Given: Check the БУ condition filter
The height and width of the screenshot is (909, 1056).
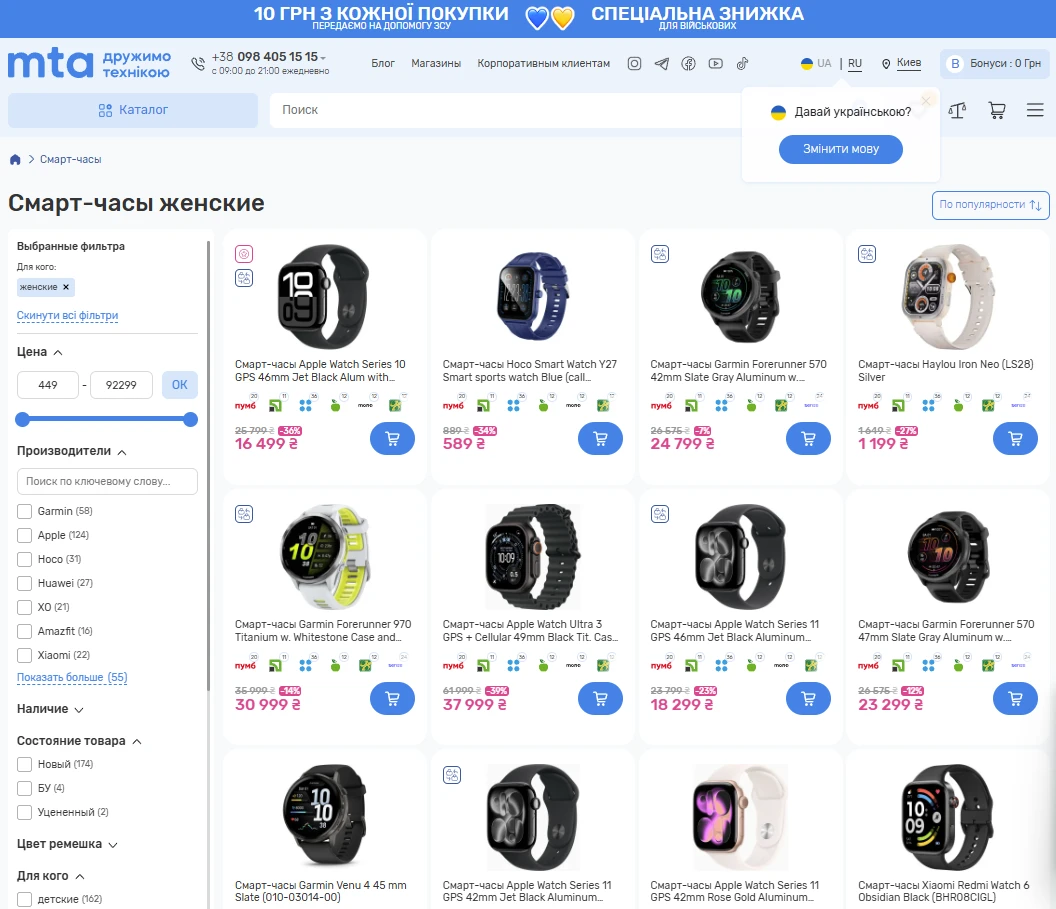Looking at the screenshot, I should 24,788.
